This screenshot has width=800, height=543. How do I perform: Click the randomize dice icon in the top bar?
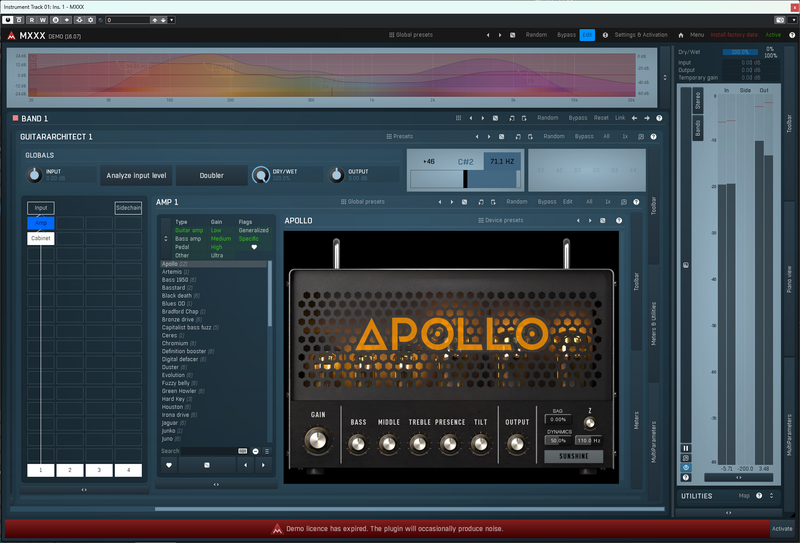[512, 35]
